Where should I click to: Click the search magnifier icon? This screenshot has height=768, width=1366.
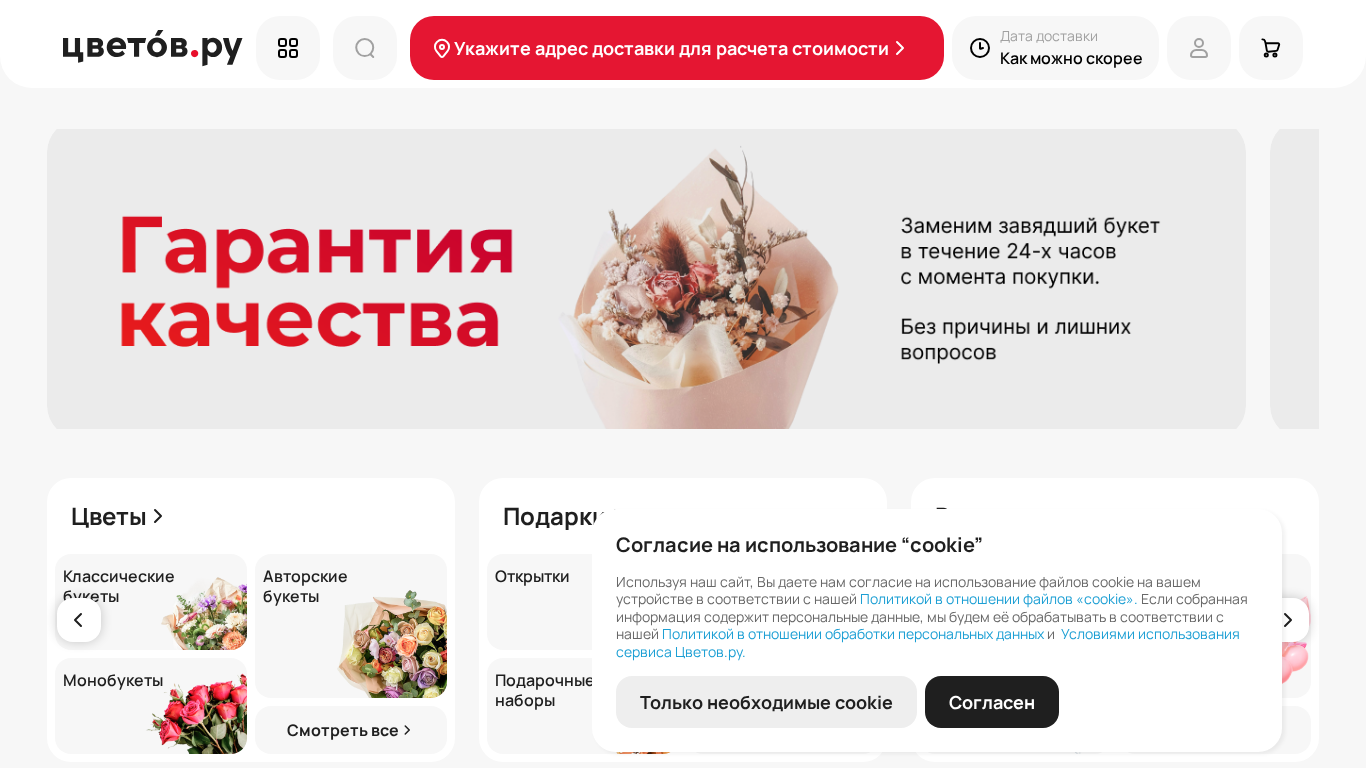point(365,48)
